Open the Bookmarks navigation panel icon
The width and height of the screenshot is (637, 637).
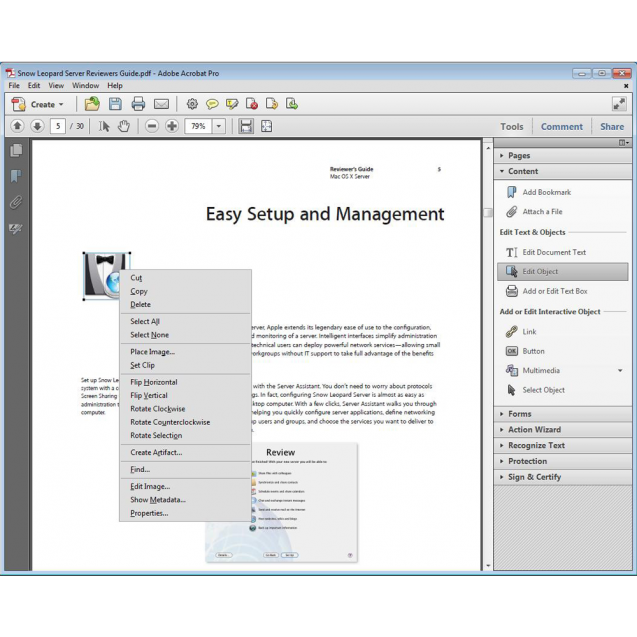16,176
